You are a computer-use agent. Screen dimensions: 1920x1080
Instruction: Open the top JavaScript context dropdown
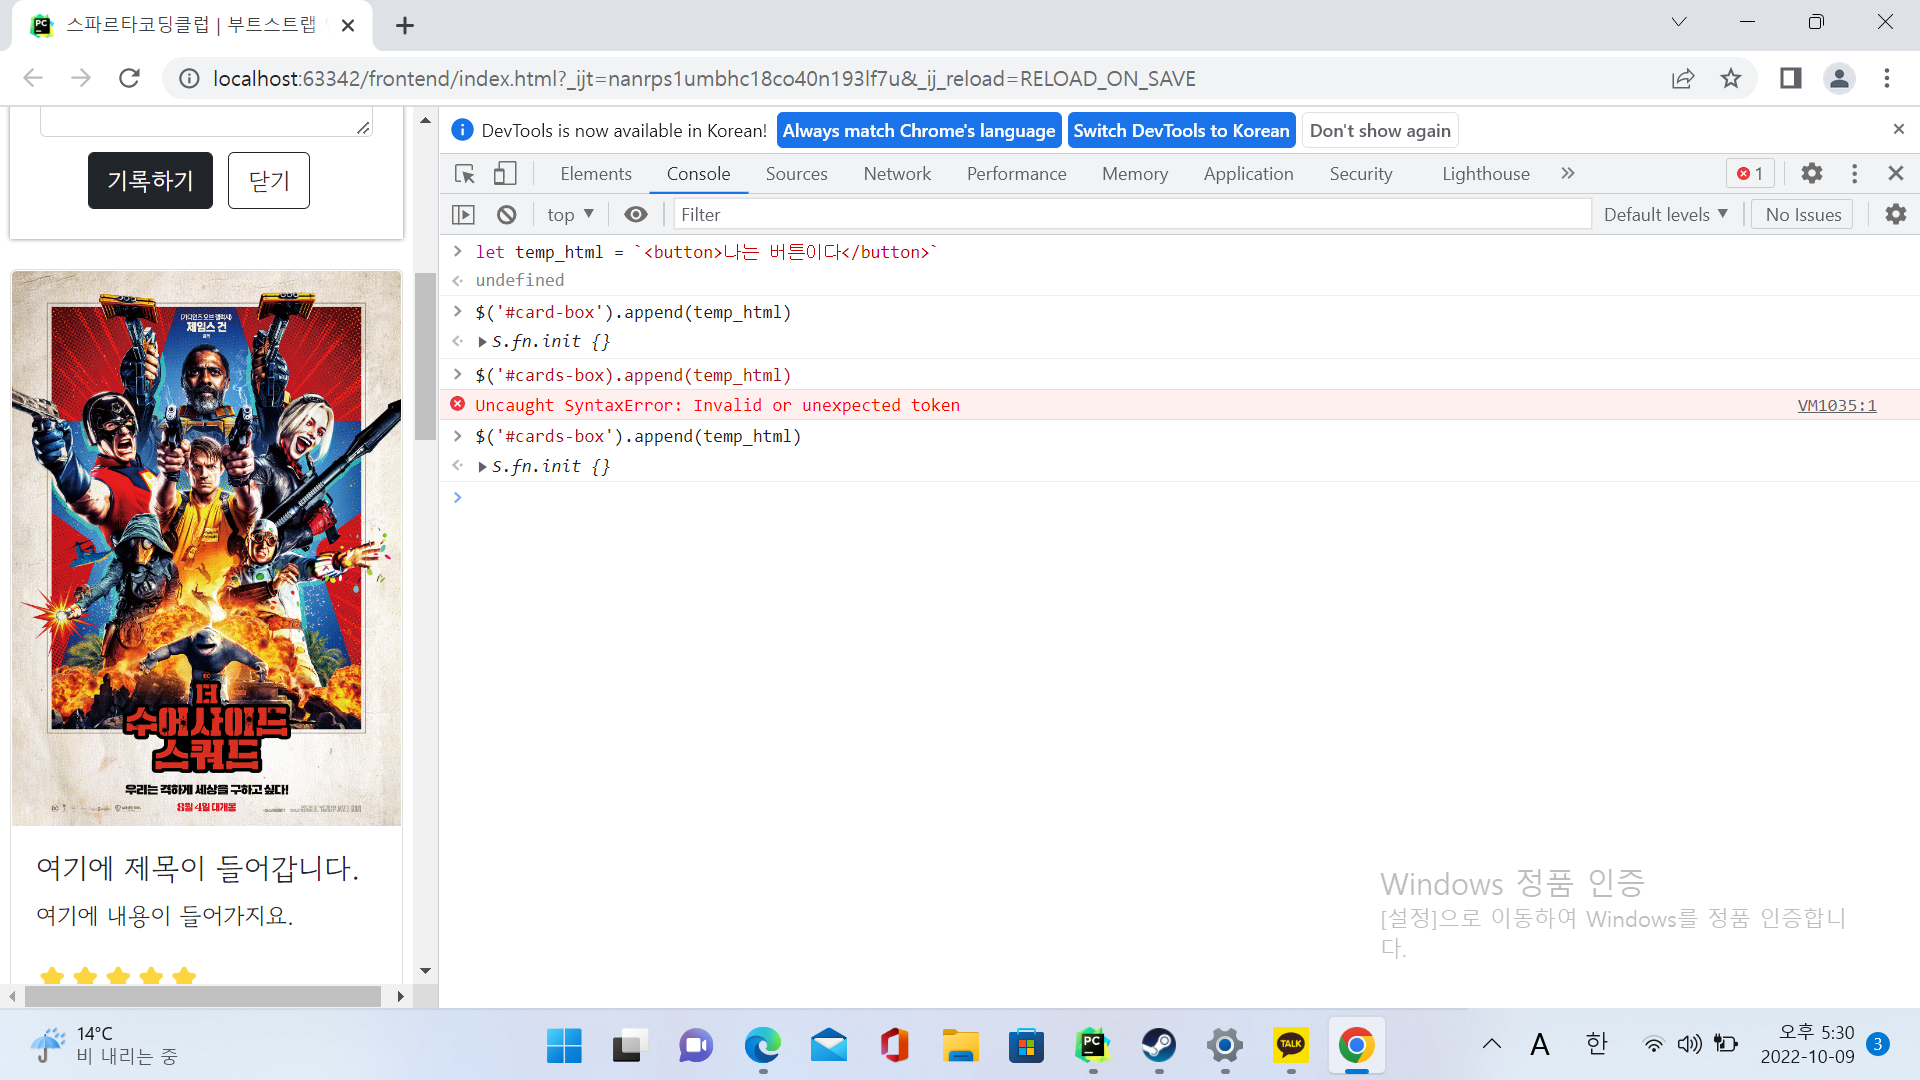click(x=571, y=214)
